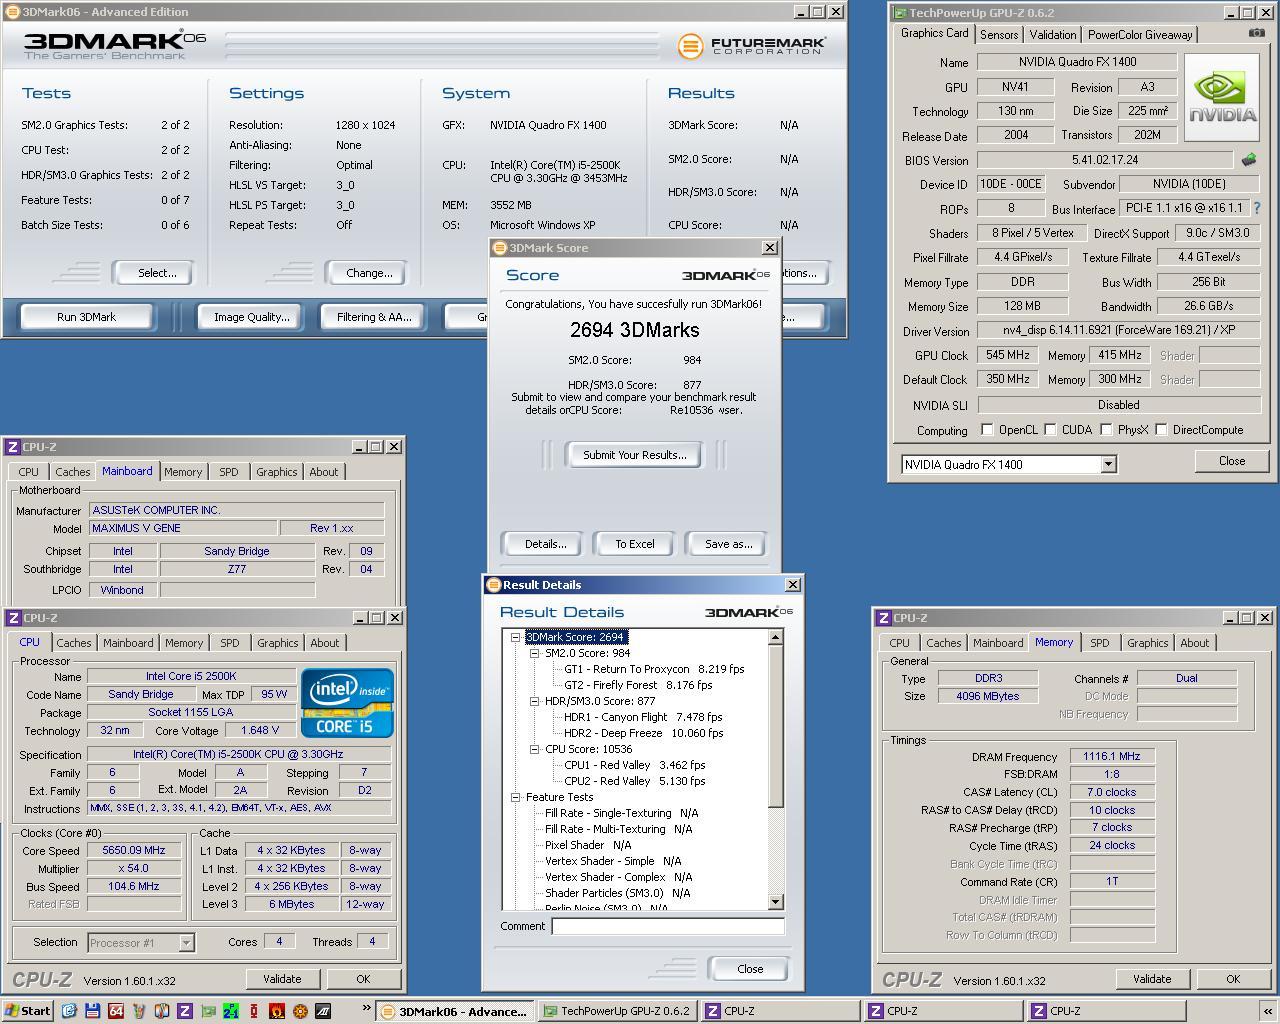Click the Futuremark orange logo icon
Screen dimensions: 1280x1024
(689, 45)
